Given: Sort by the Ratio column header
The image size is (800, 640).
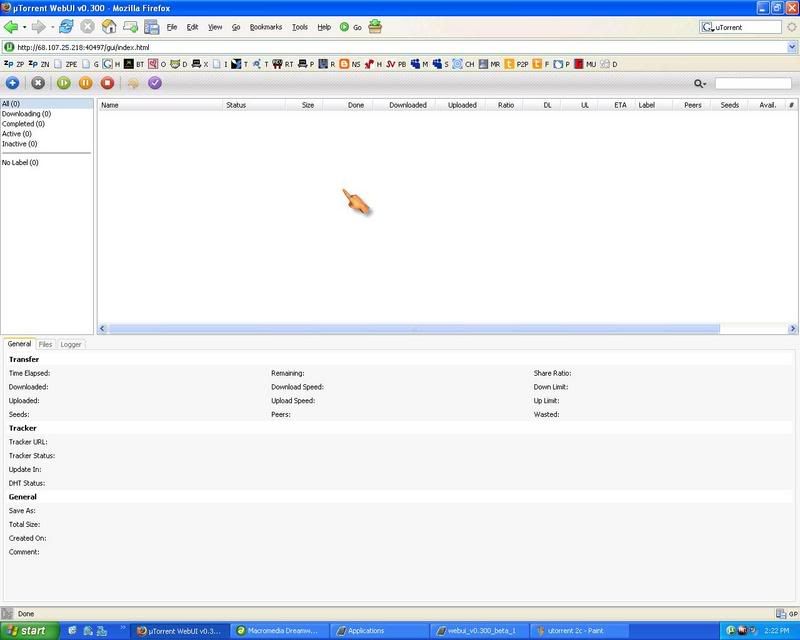Looking at the screenshot, I should point(504,105).
